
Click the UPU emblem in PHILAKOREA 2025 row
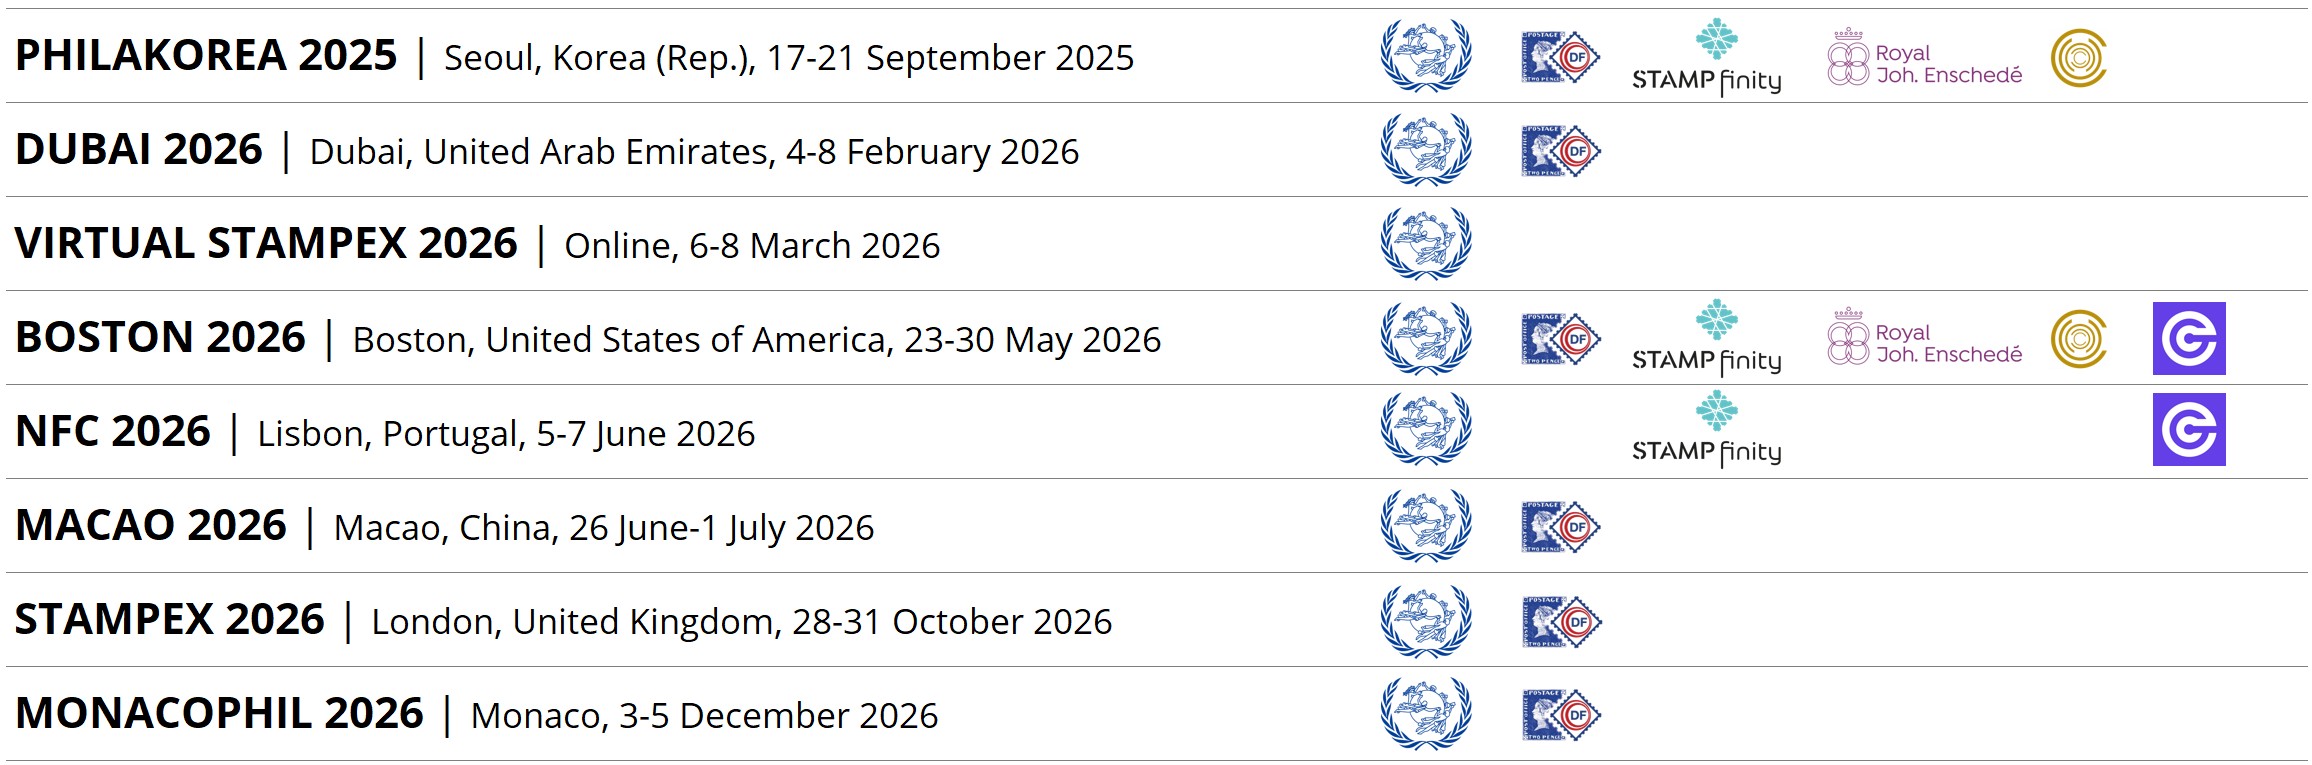[x=1426, y=57]
